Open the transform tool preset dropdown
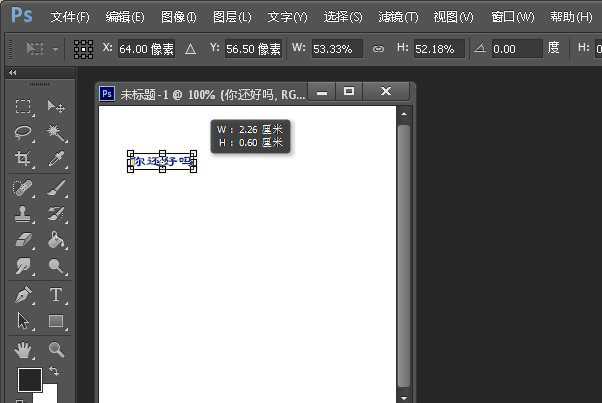Viewport: 602px width, 403px height. pyautogui.click(x=43, y=48)
